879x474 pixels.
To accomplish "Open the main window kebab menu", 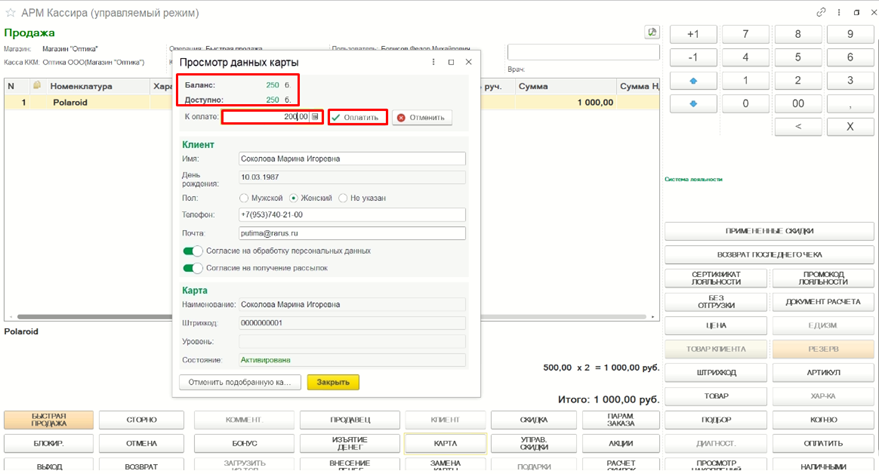I will 839,12.
